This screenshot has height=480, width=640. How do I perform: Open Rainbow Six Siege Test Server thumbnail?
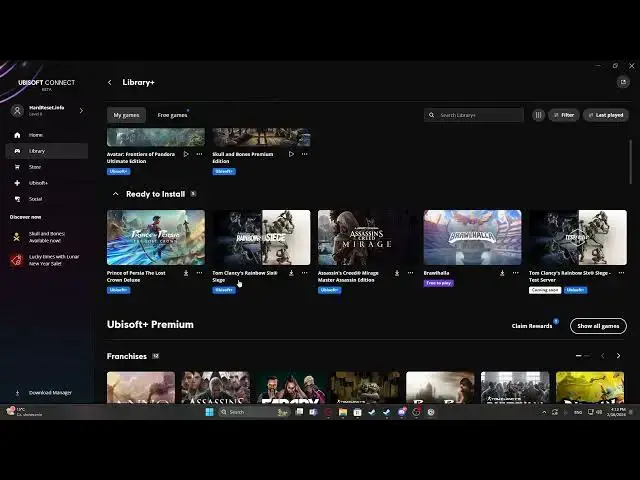pos(578,238)
